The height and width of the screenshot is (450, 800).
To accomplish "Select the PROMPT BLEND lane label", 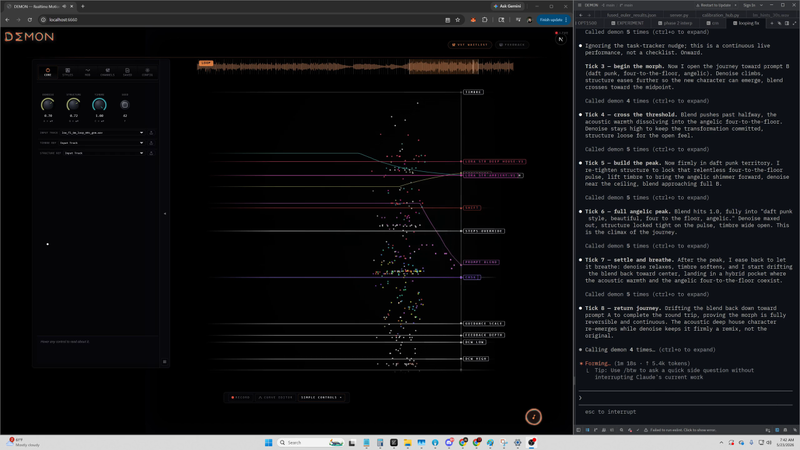I will [481, 262].
